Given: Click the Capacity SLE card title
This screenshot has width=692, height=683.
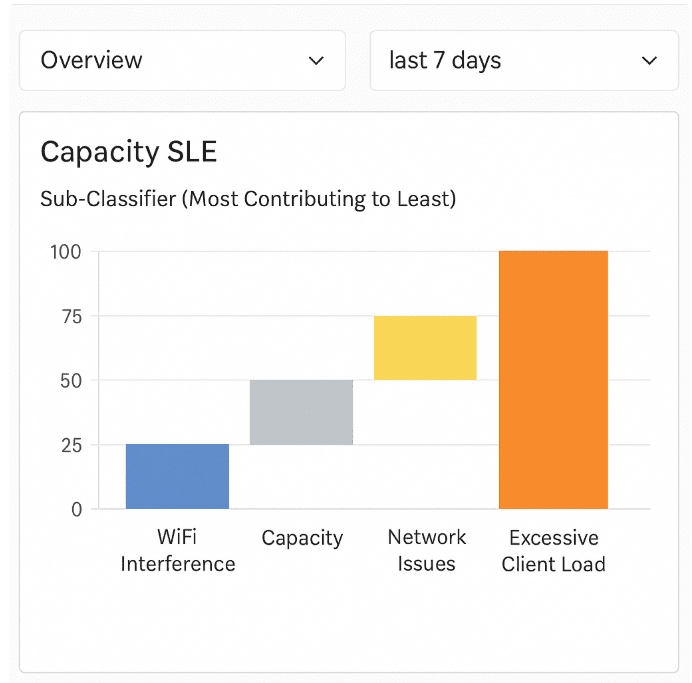Looking at the screenshot, I should click(x=128, y=152).
